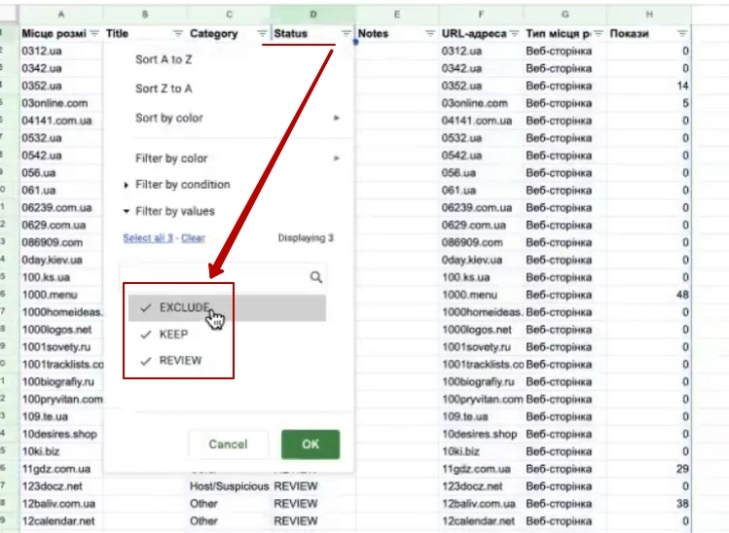Uncheck the KEEP filter value
Viewport: 729px width, 533px height.
coord(146,334)
